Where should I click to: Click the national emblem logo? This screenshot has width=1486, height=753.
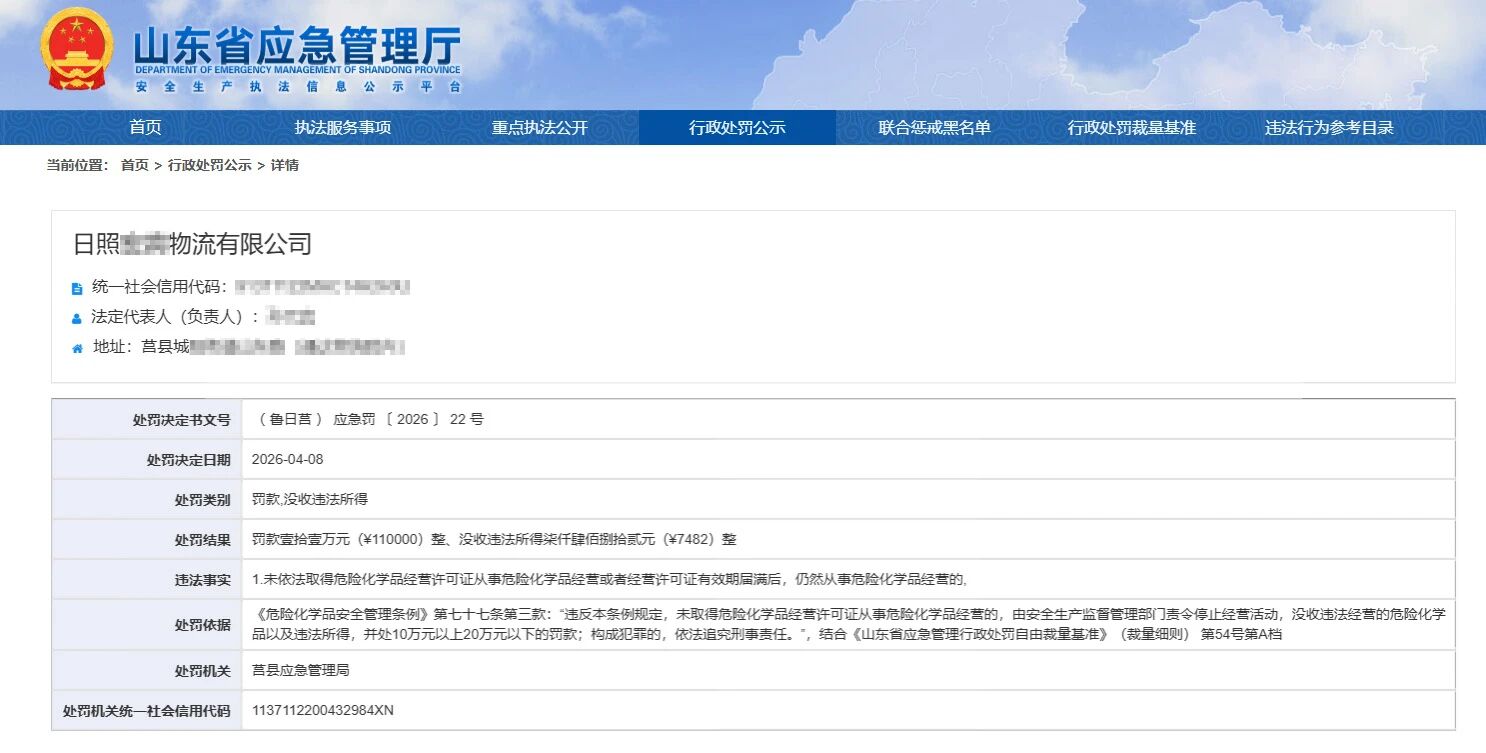coord(77,50)
